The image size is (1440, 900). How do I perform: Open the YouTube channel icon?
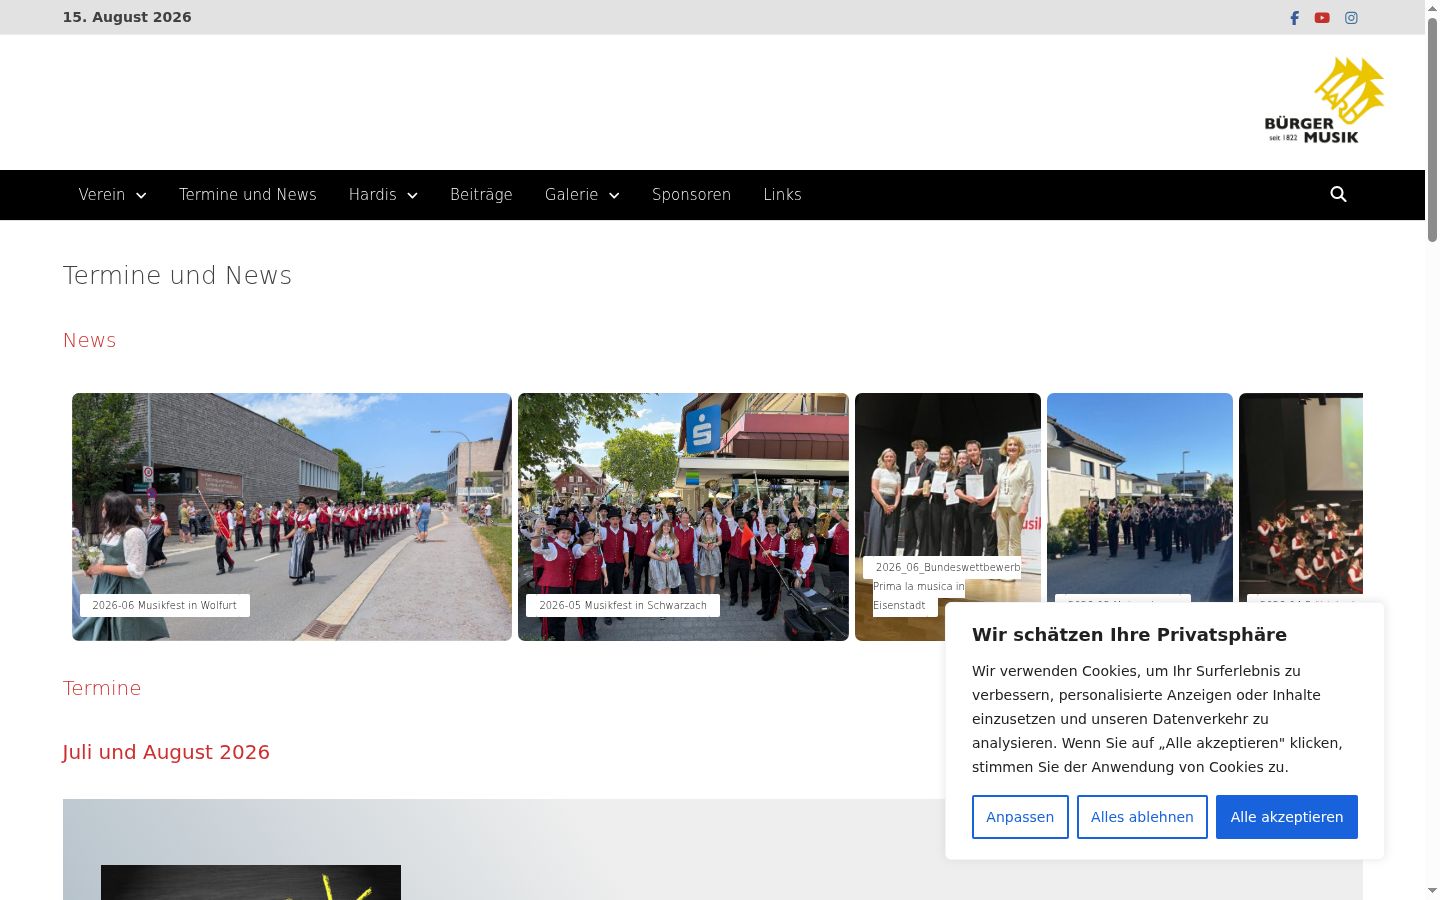point(1322,18)
